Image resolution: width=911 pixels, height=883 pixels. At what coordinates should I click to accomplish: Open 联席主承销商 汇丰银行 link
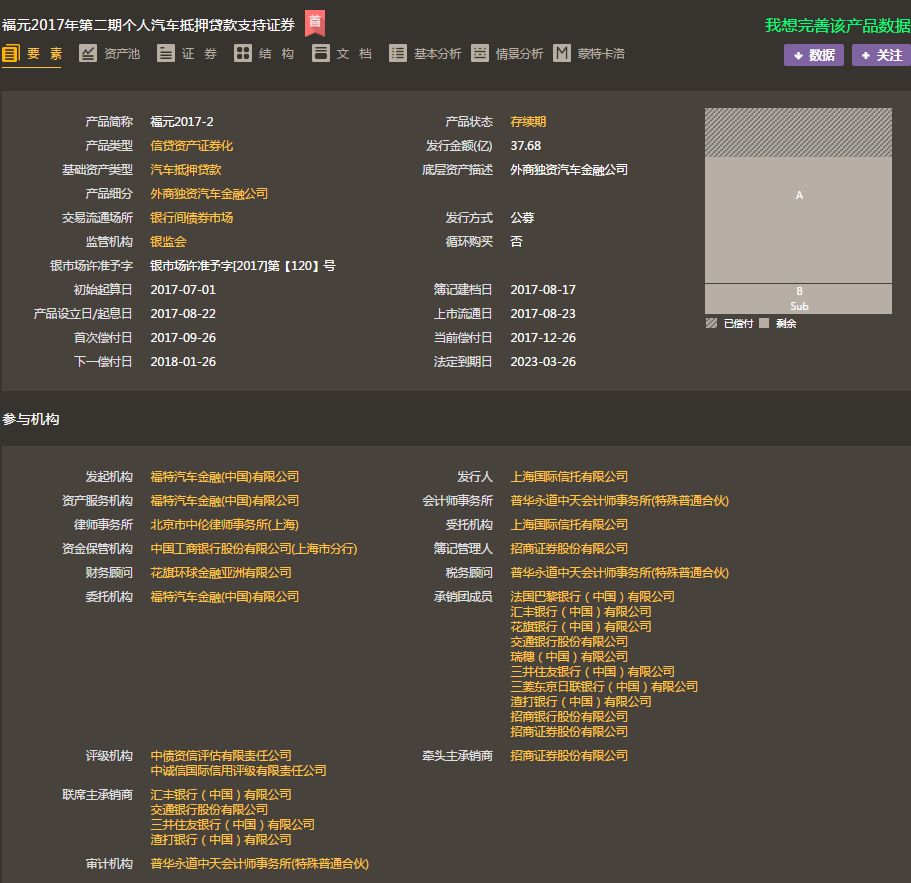(x=221, y=795)
